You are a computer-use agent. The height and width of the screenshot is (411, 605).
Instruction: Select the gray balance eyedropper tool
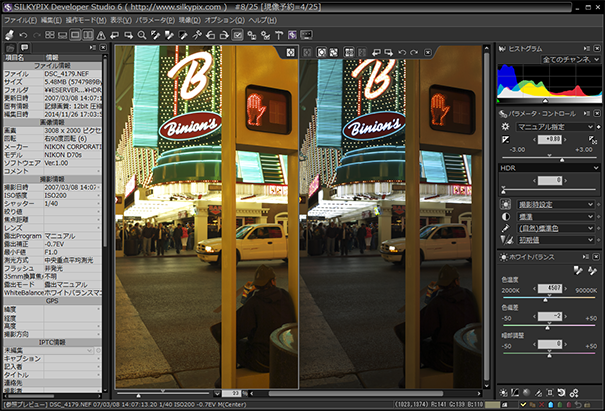click(155, 36)
